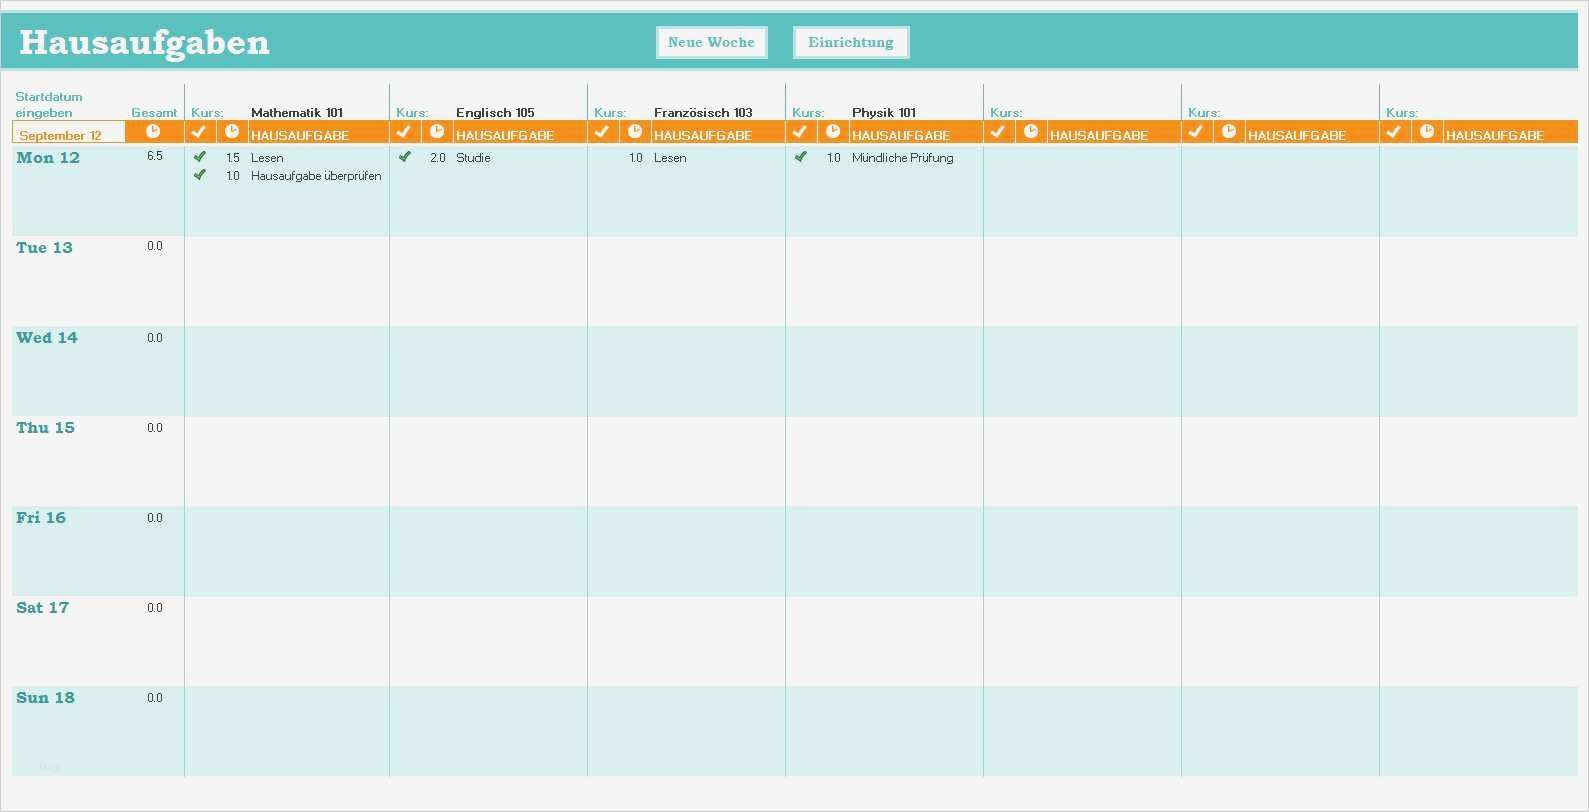The width and height of the screenshot is (1589, 812).
Task: Select the 1.0 hours value for Mündliche Prüfung
Action: 834,158
